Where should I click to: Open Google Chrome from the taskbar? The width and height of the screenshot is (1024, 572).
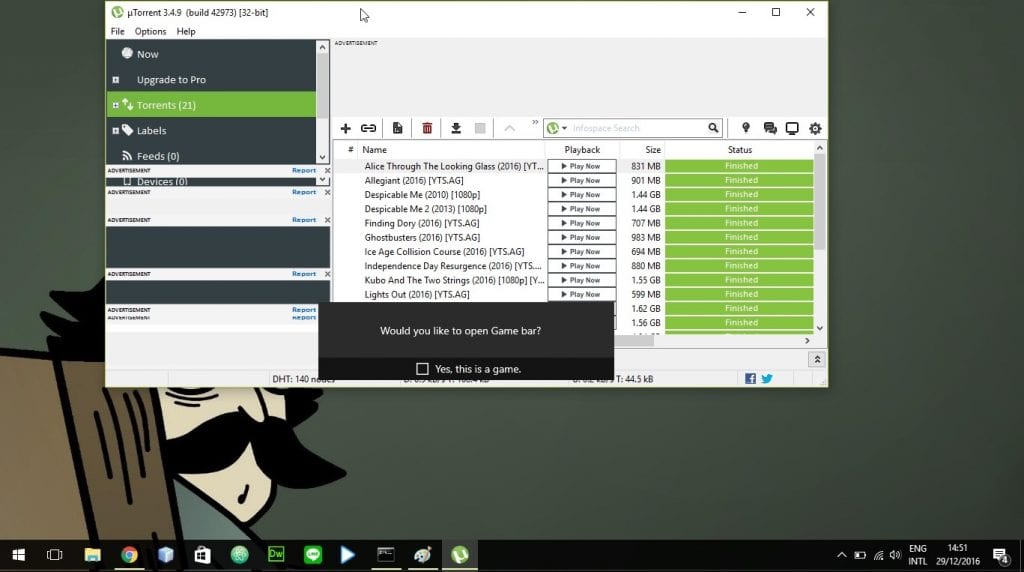129,554
